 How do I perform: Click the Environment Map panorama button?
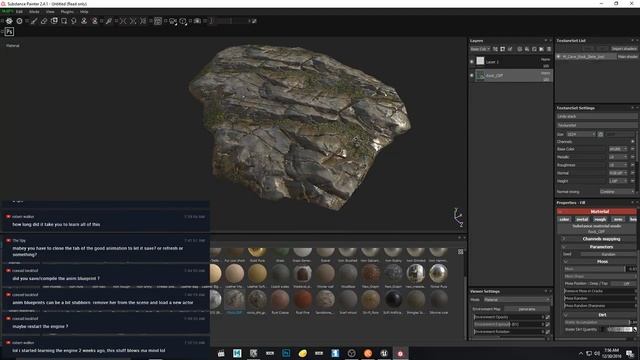[527, 309]
